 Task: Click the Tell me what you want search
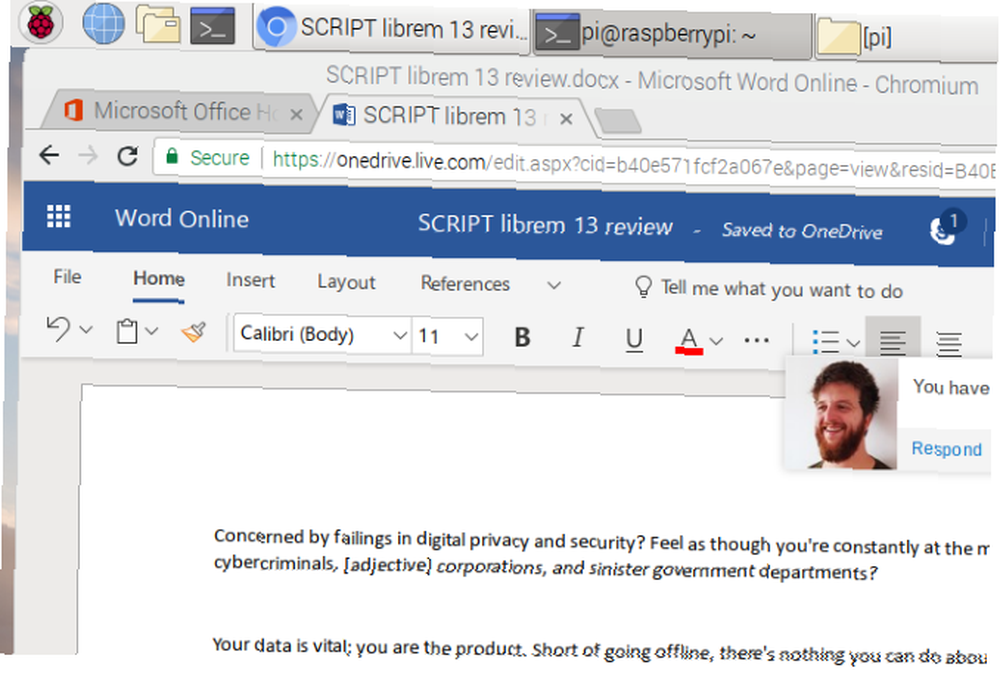(x=769, y=289)
